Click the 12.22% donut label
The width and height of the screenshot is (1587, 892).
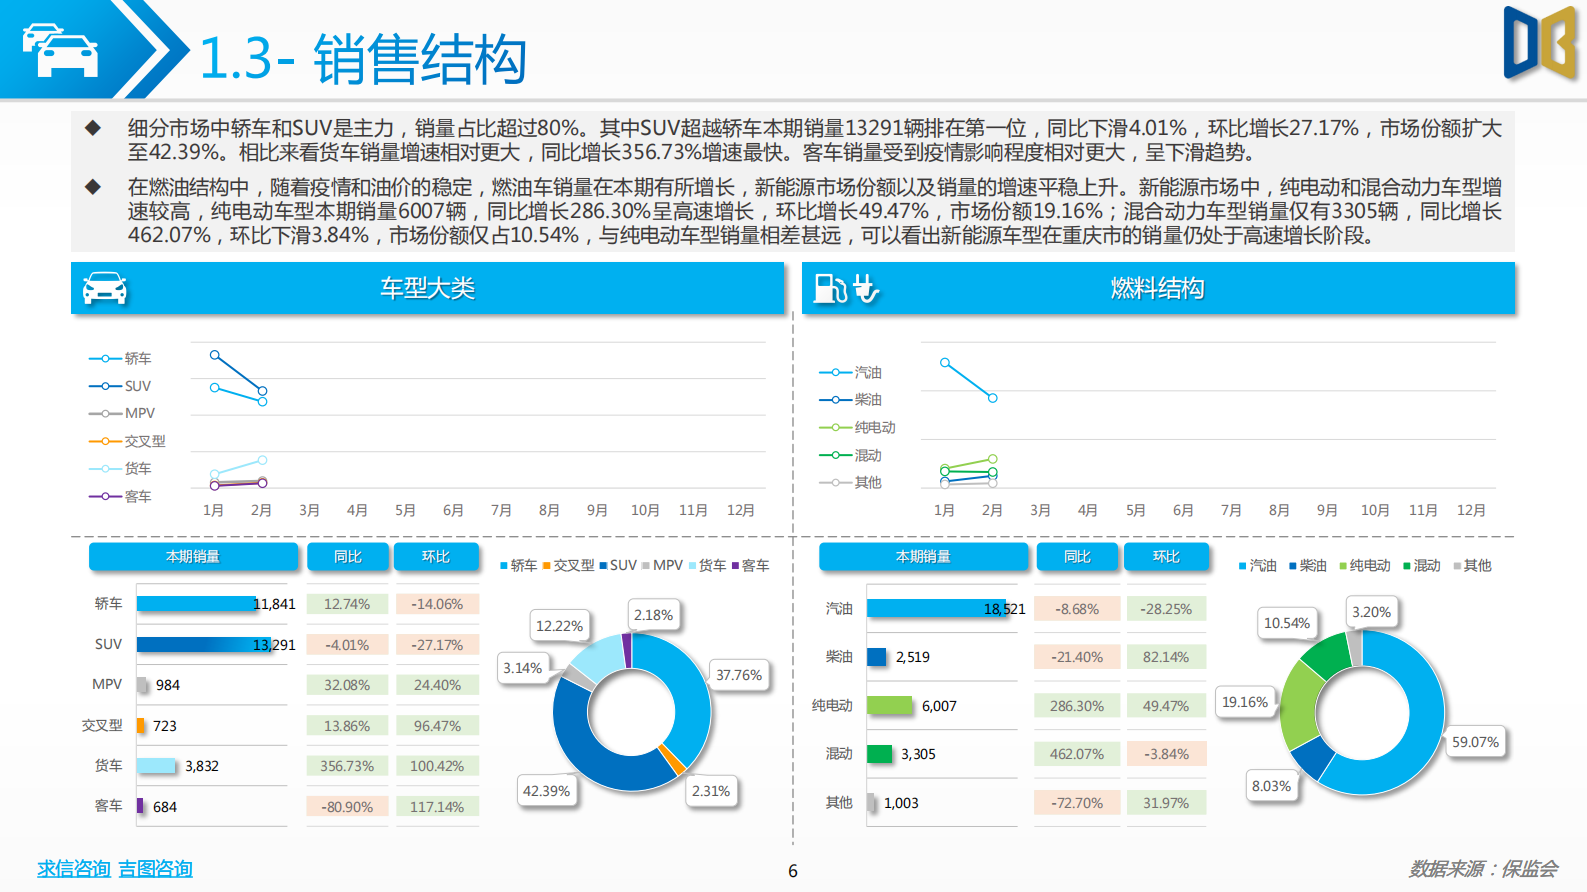pos(559,626)
